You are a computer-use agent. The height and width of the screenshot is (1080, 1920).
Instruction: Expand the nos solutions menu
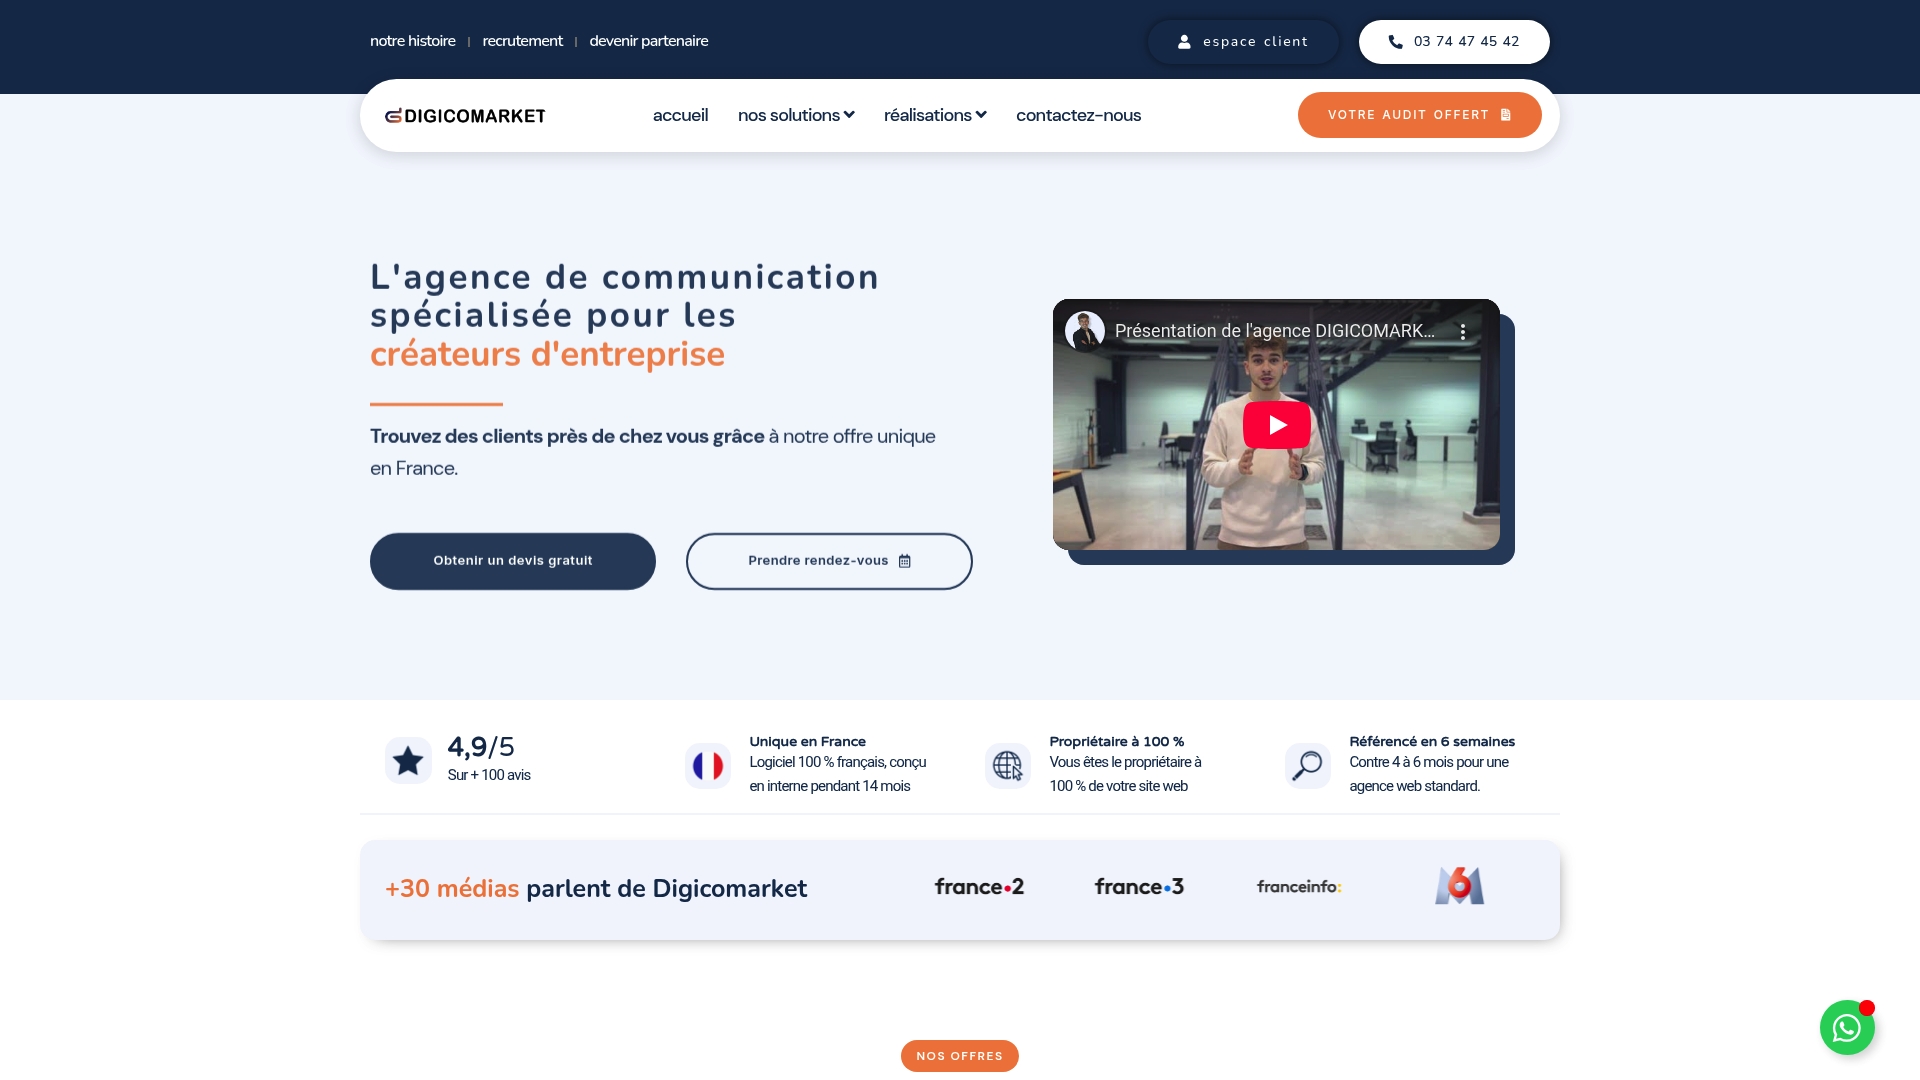point(795,115)
